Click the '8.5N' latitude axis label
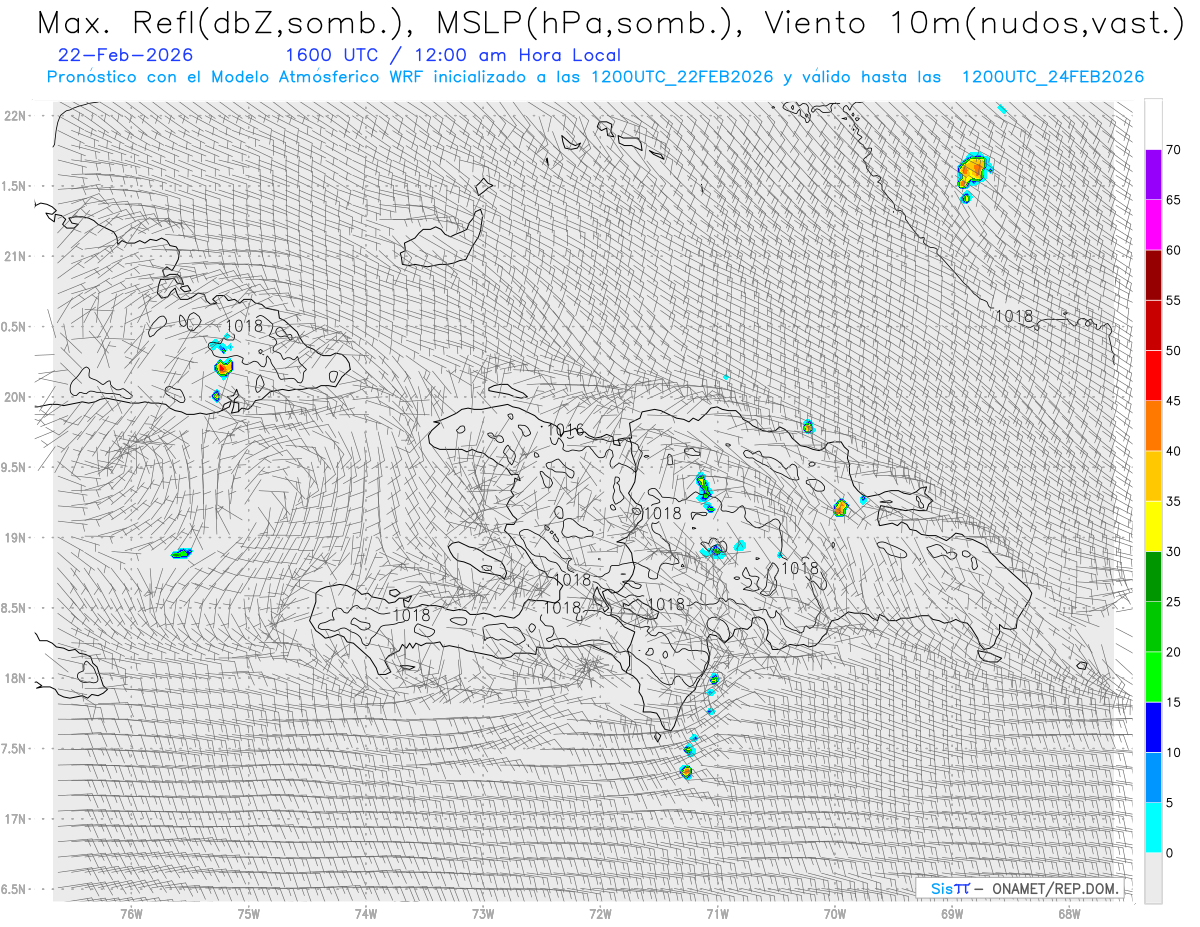Viewport: 1200px width, 927px height. (x=14, y=608)
